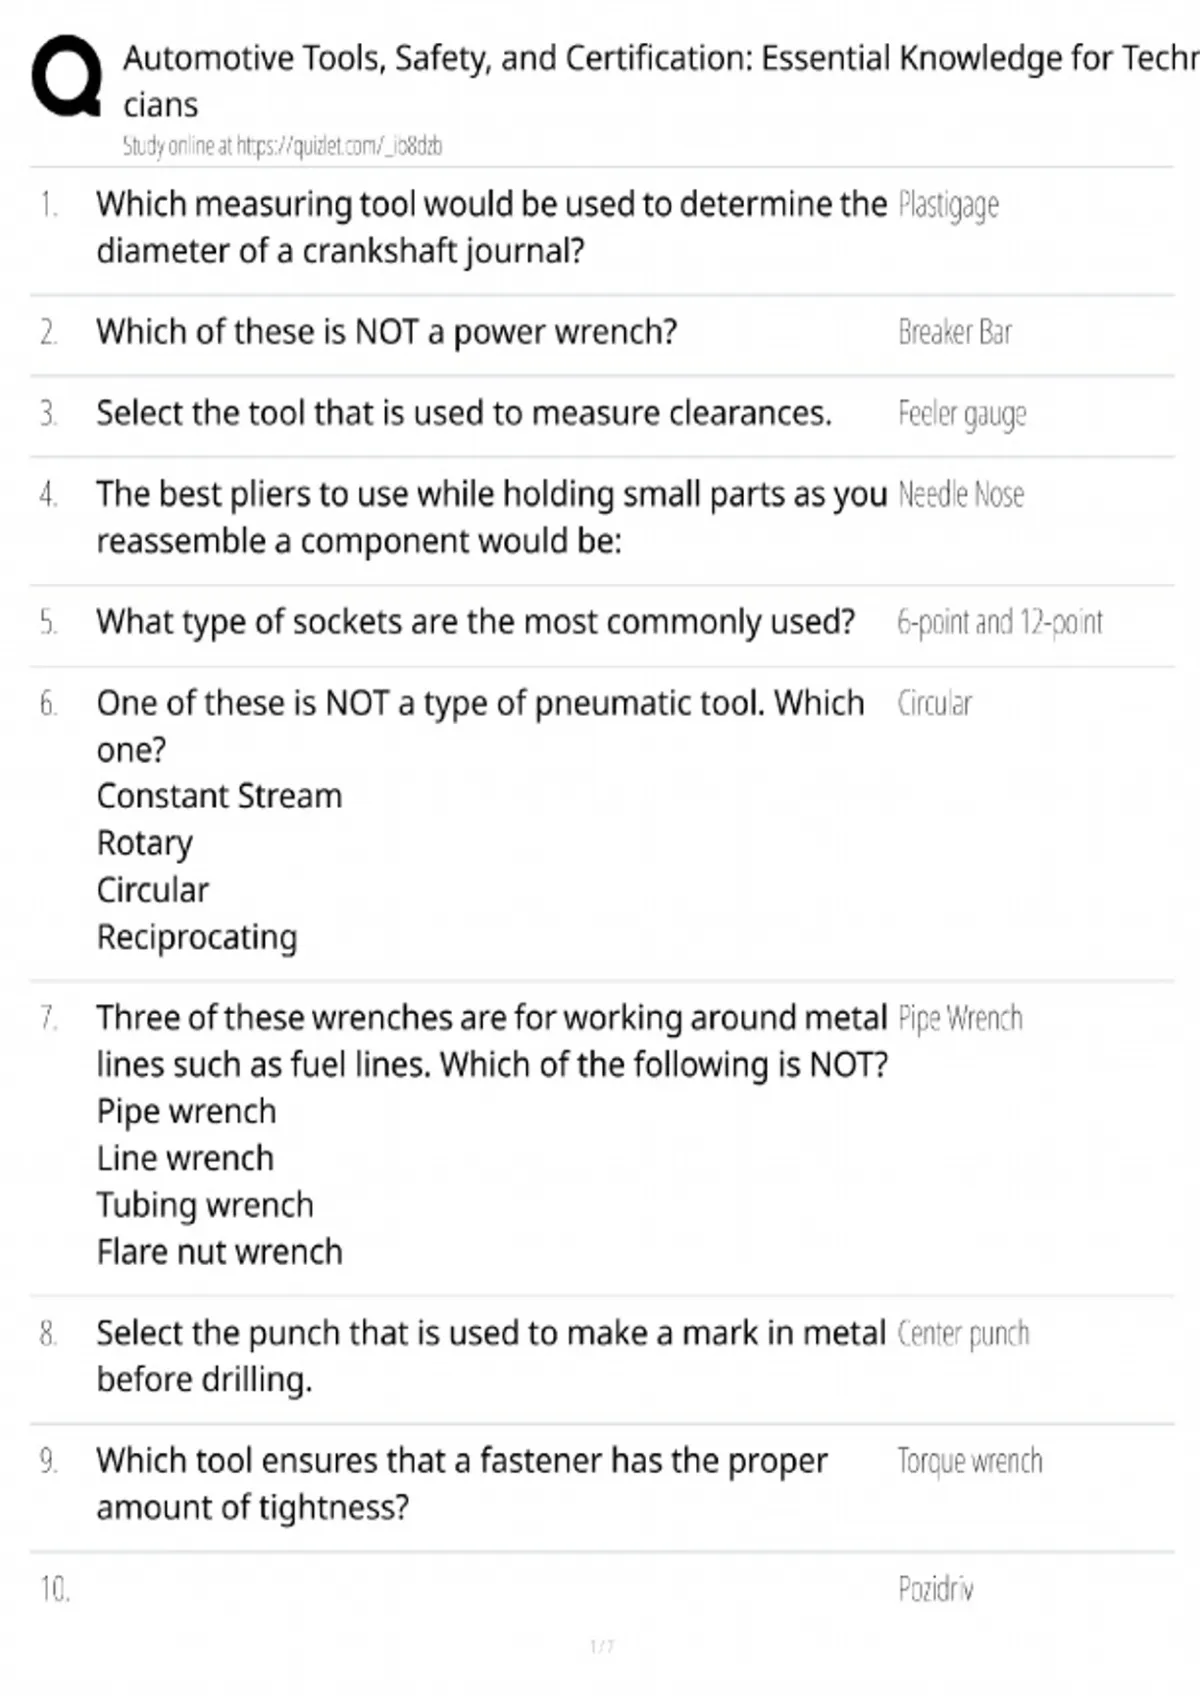Select the Line wrench option

coord(185,1158)
